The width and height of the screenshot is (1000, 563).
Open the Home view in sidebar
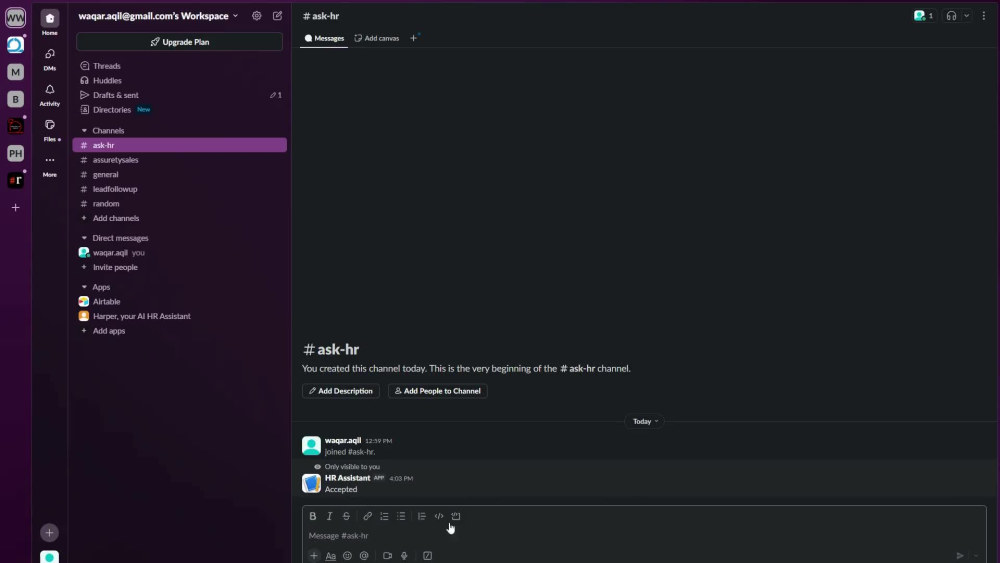pyautogui.click(x=50, y=22)
